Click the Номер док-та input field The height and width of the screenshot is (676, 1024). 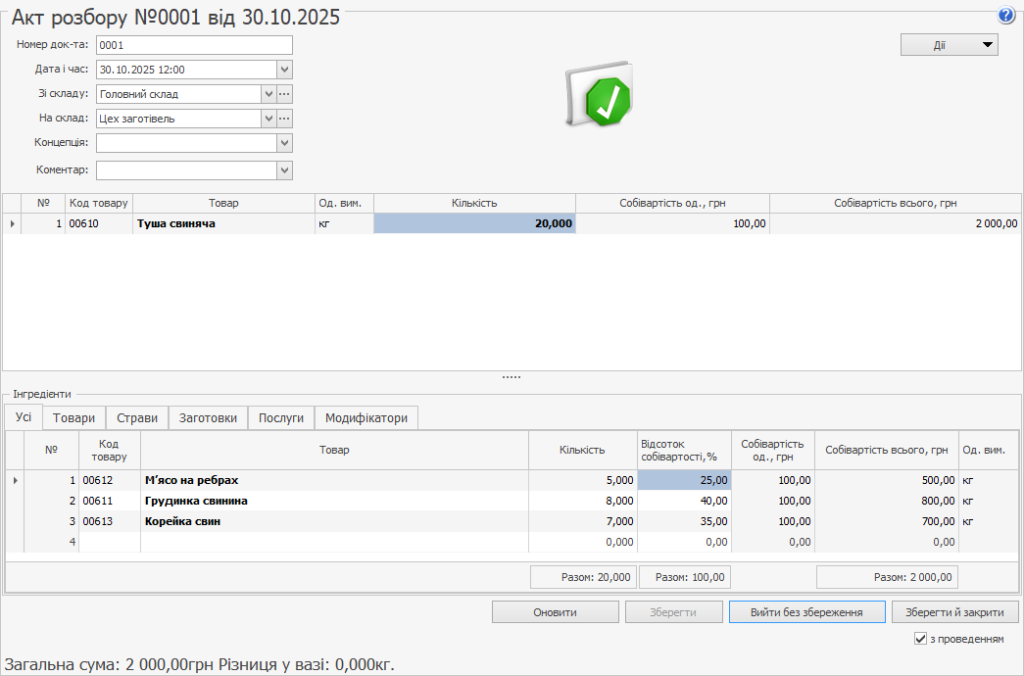[194, 45]
